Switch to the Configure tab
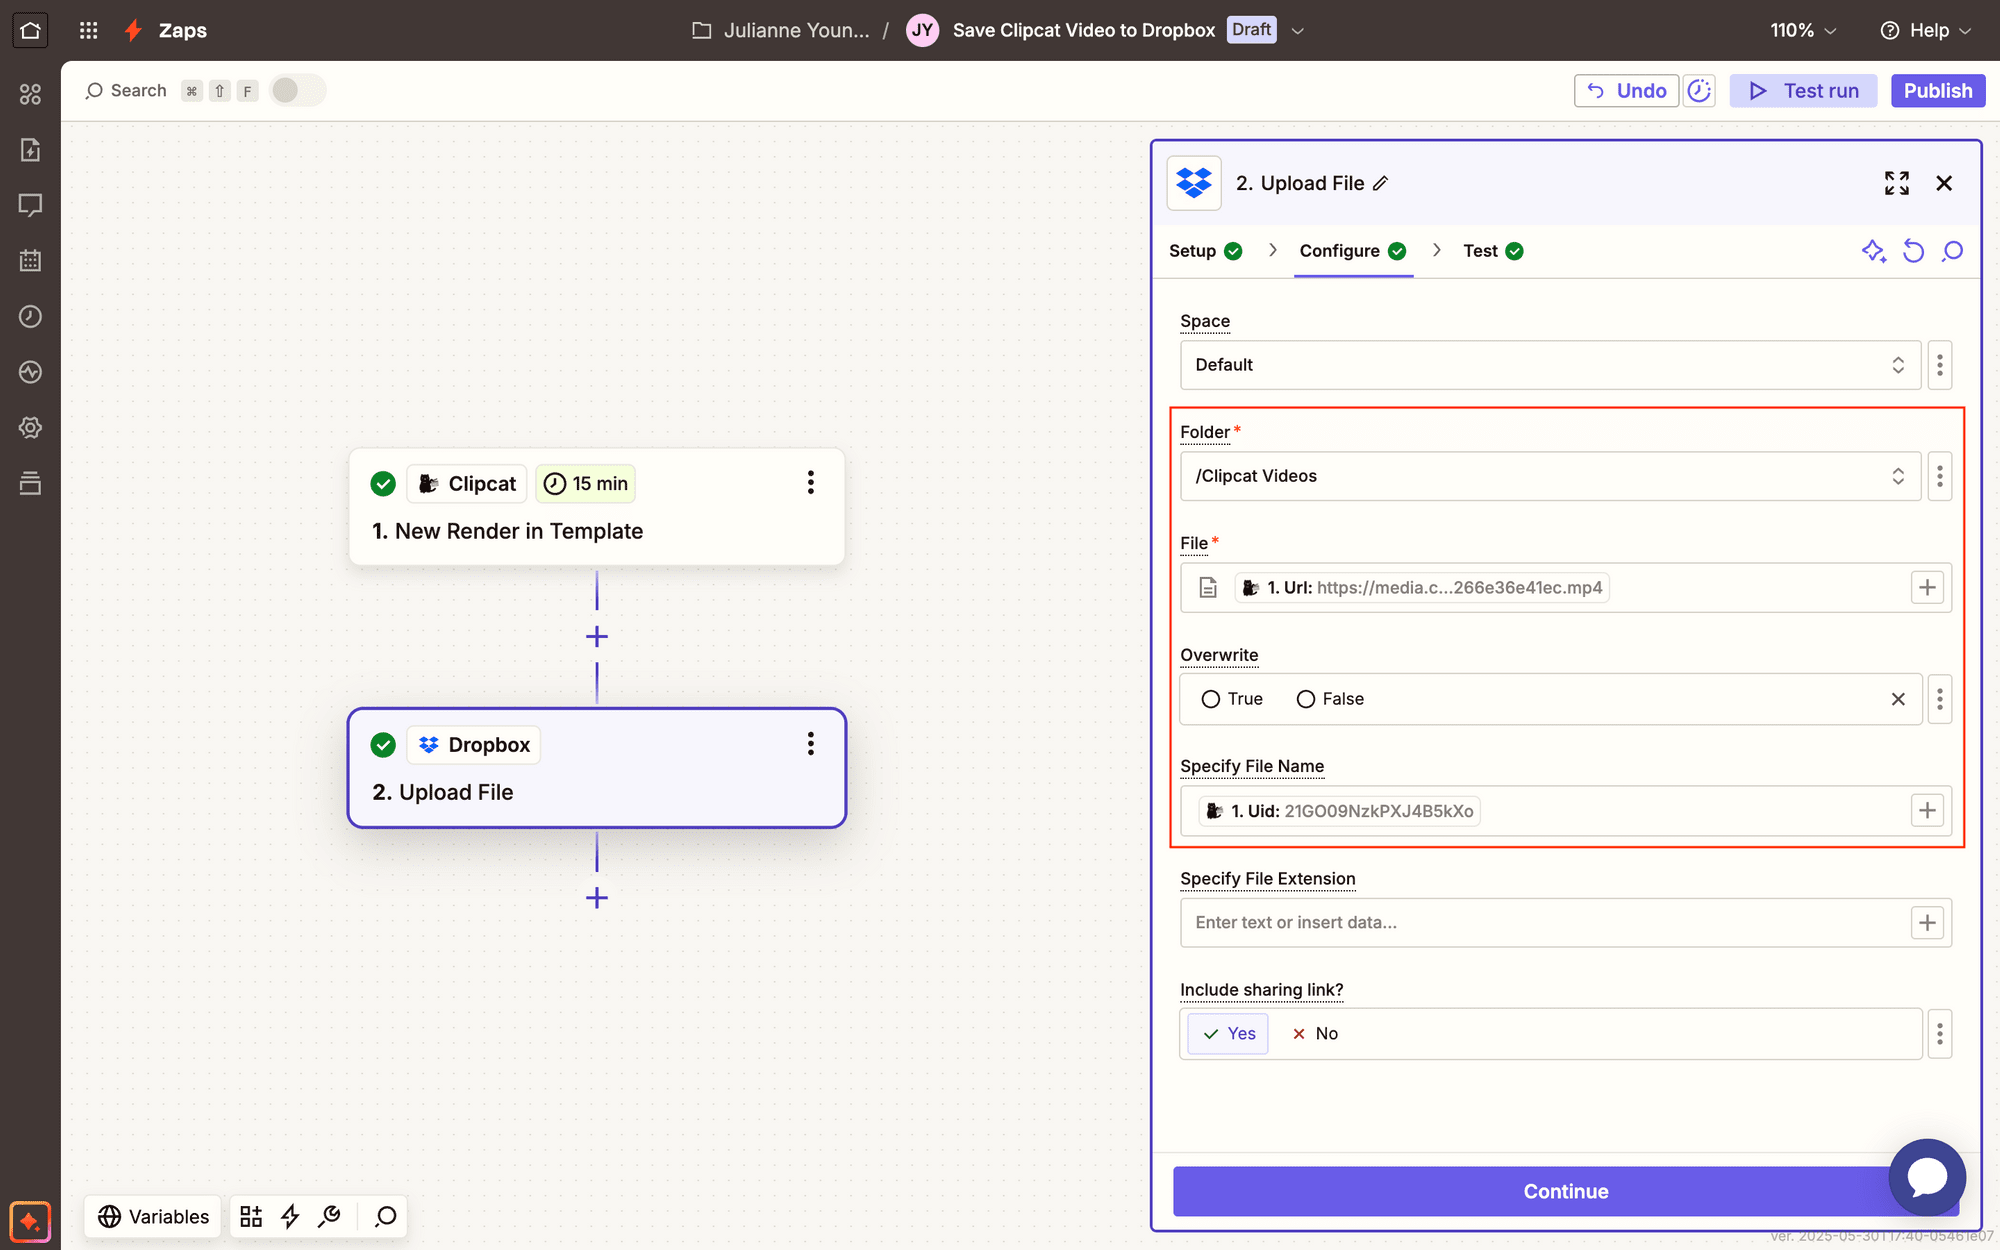This screenshot has height=1250, width=2000. point(1353,251)
